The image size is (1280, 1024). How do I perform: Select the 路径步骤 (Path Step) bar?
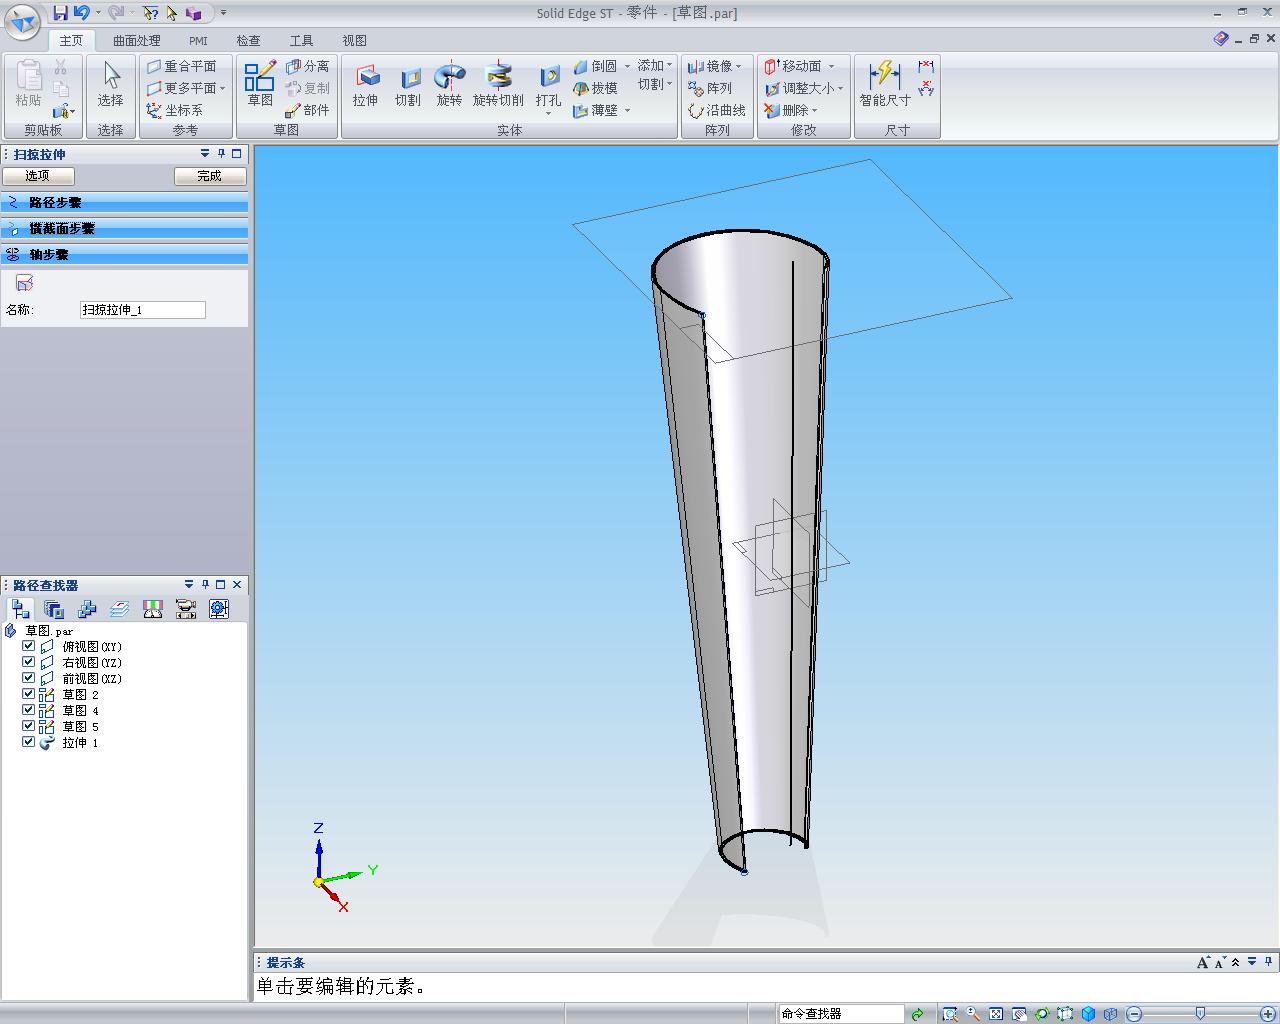(x=125, y=203)
